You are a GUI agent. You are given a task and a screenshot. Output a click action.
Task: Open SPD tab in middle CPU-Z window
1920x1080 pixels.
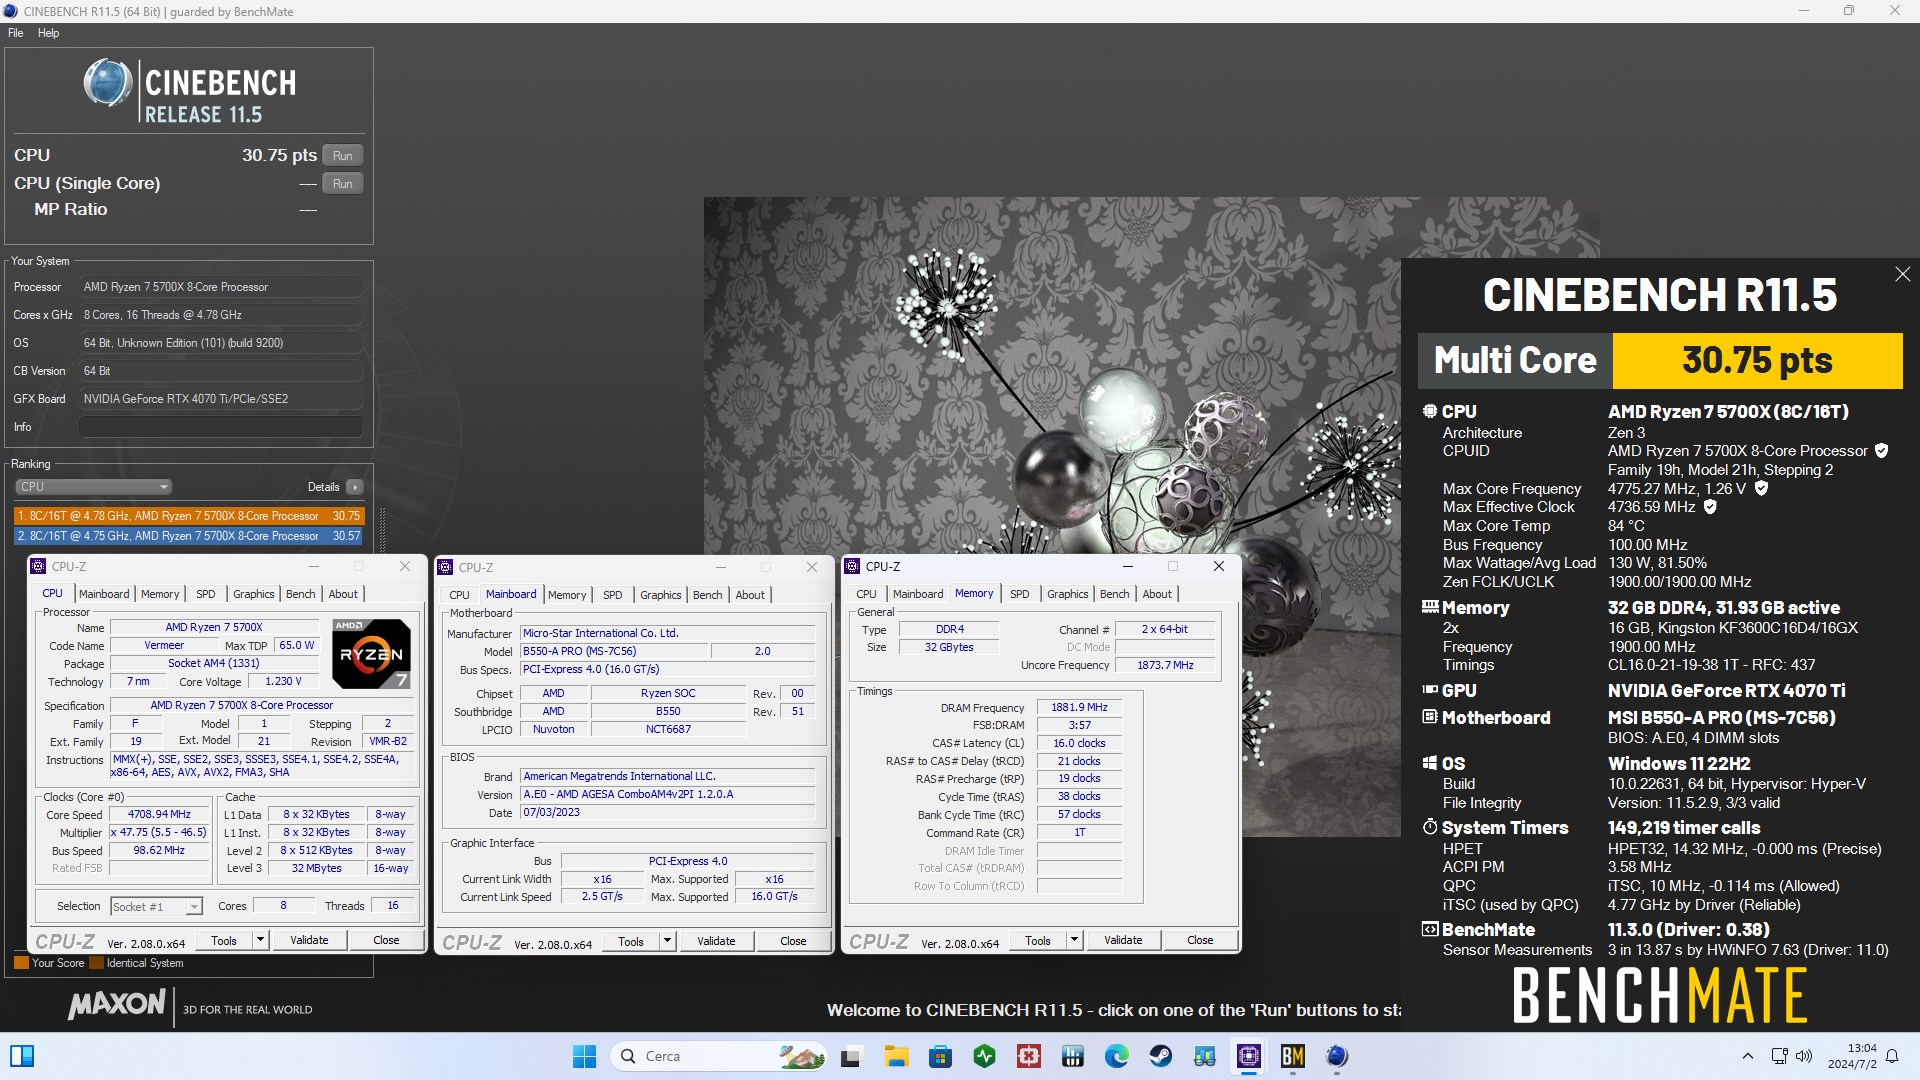[x=613, y=595]
